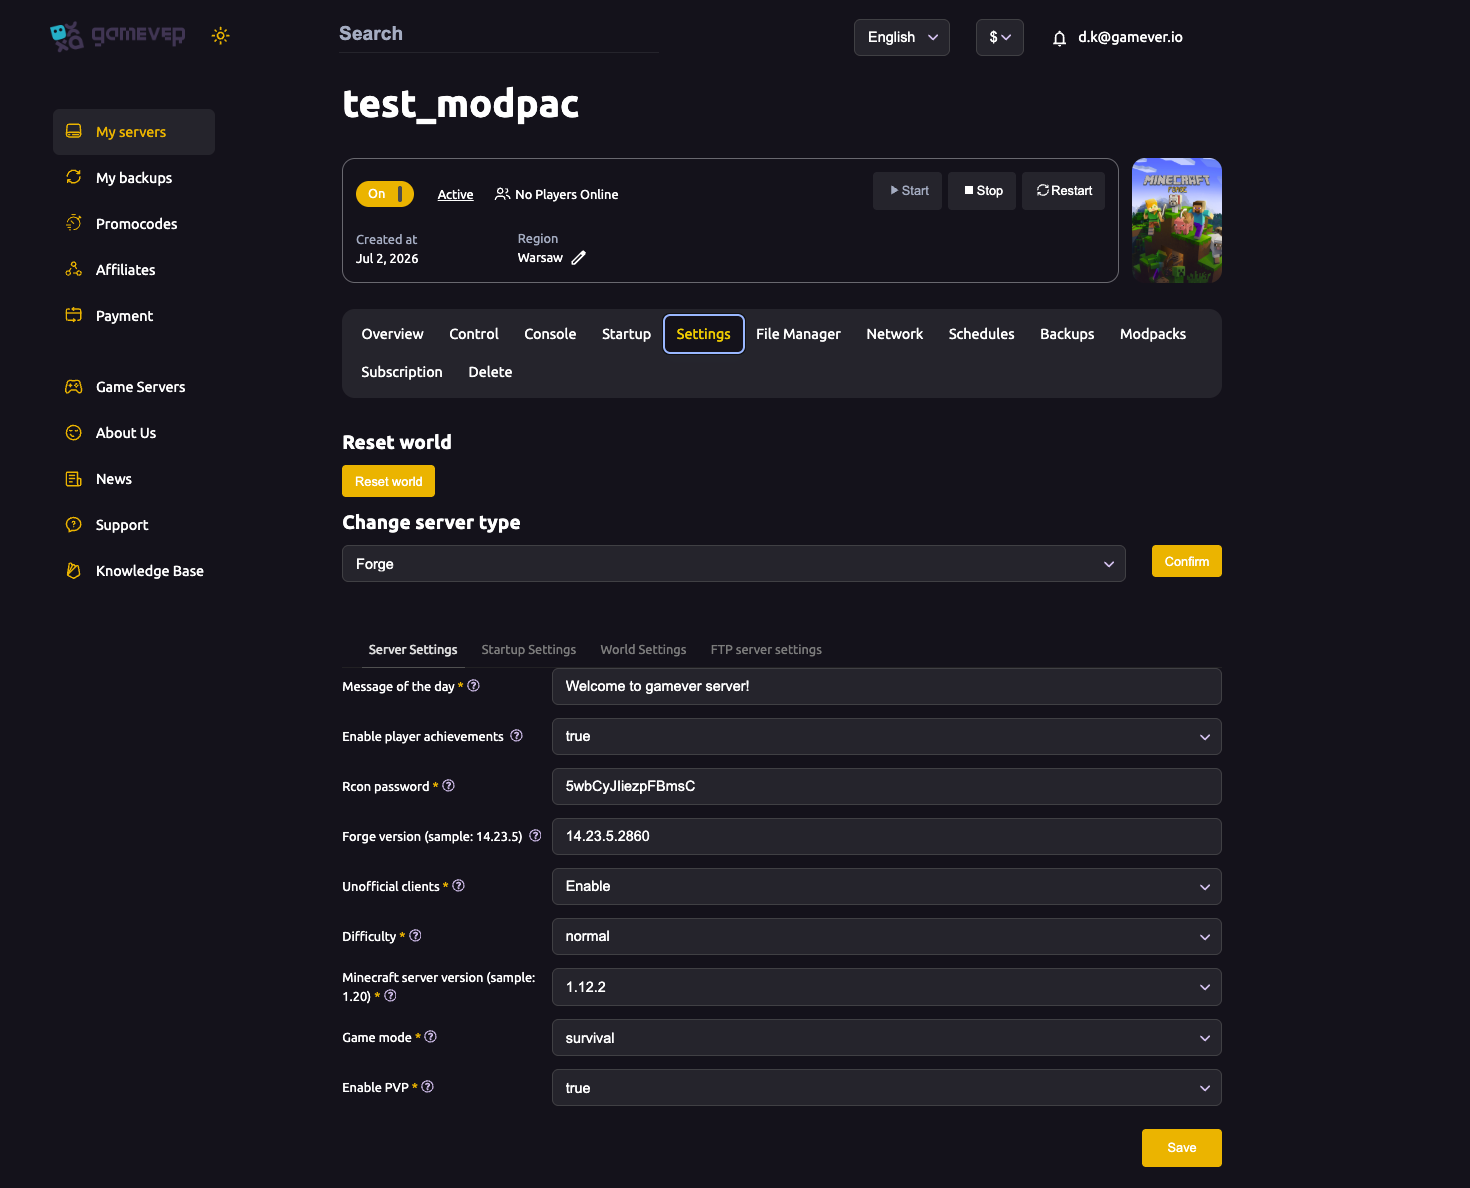Click help icon beside Unofficial clients
Image resolution: width=1470 pixels, height=1188 pixels.
click(459, 886)
